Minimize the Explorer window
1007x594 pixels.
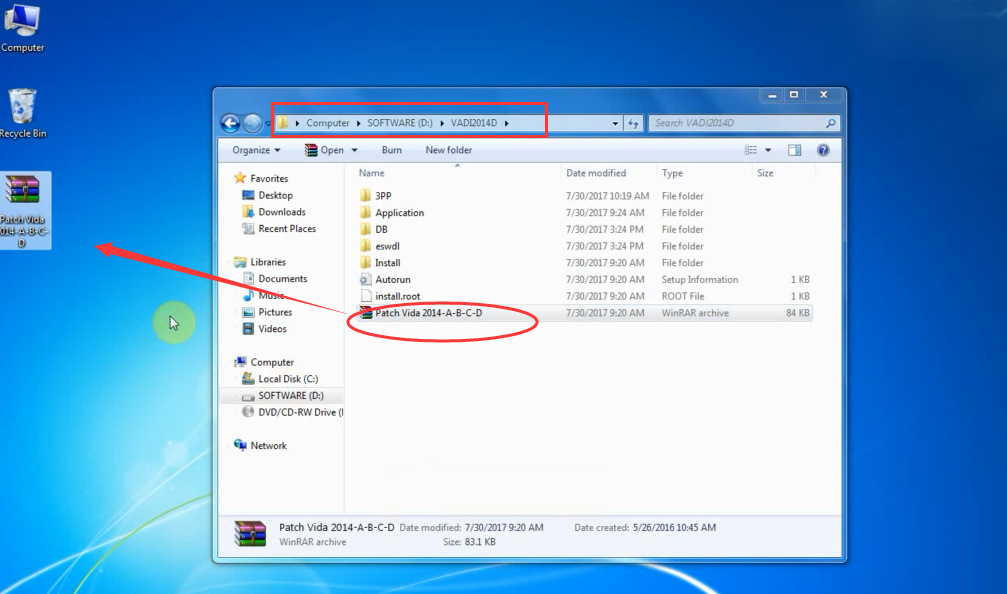point(773,95)
